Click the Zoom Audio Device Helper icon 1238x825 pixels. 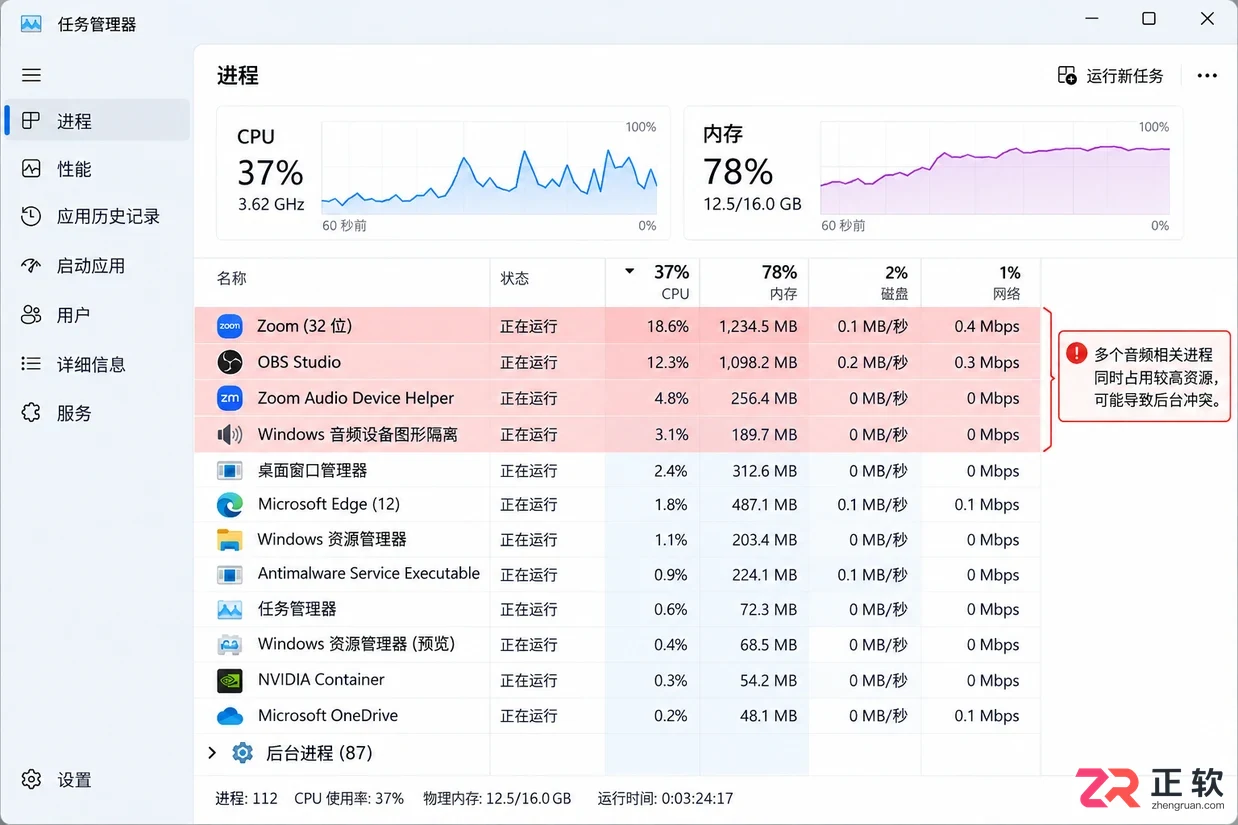(x=230, y=398)
